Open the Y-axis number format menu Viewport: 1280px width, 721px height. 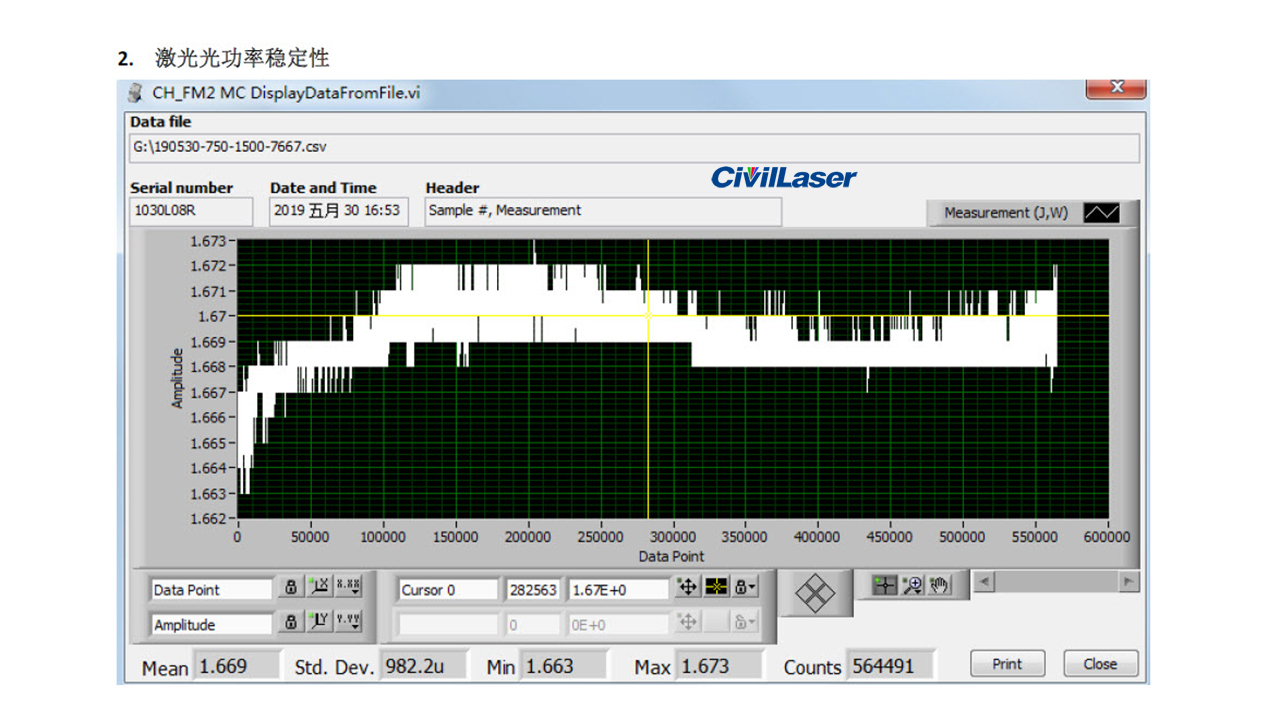(348, 622)
